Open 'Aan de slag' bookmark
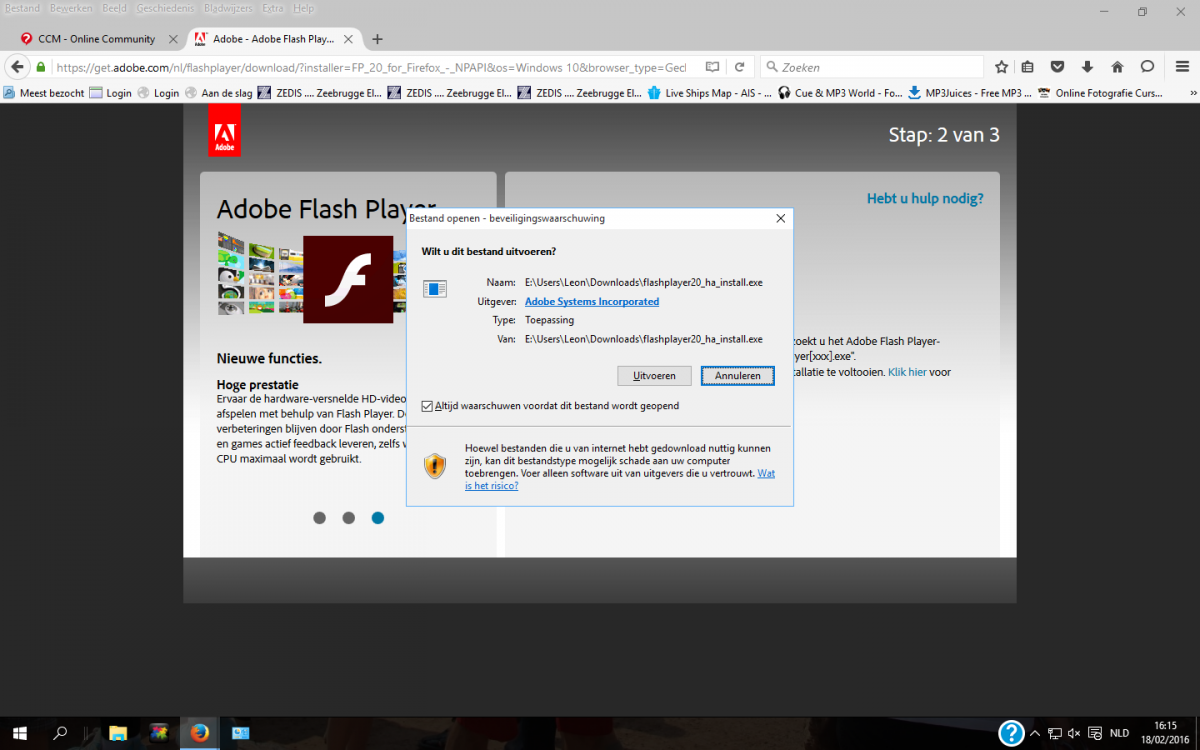1200x750 pixels. (x=217, y=93)
